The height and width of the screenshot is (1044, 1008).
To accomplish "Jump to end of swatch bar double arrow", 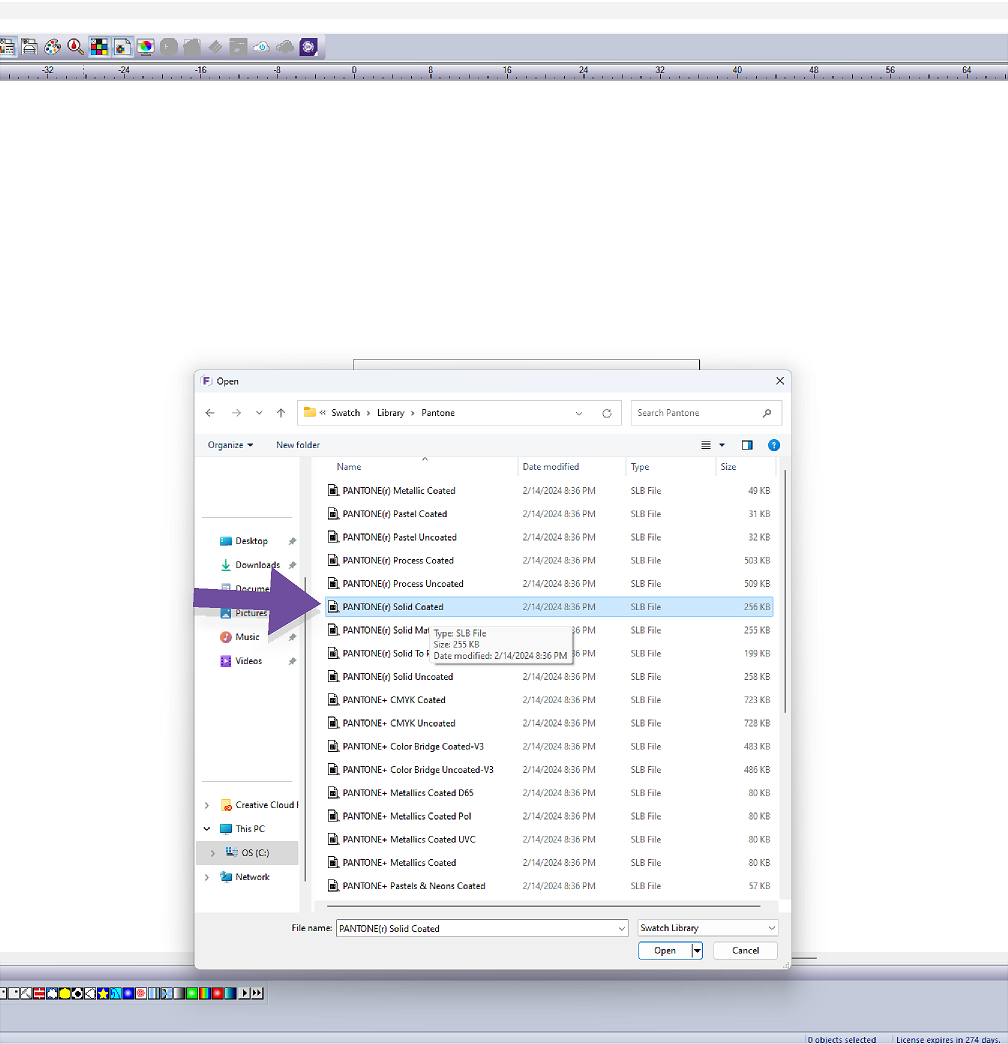I will click(257, 993).
